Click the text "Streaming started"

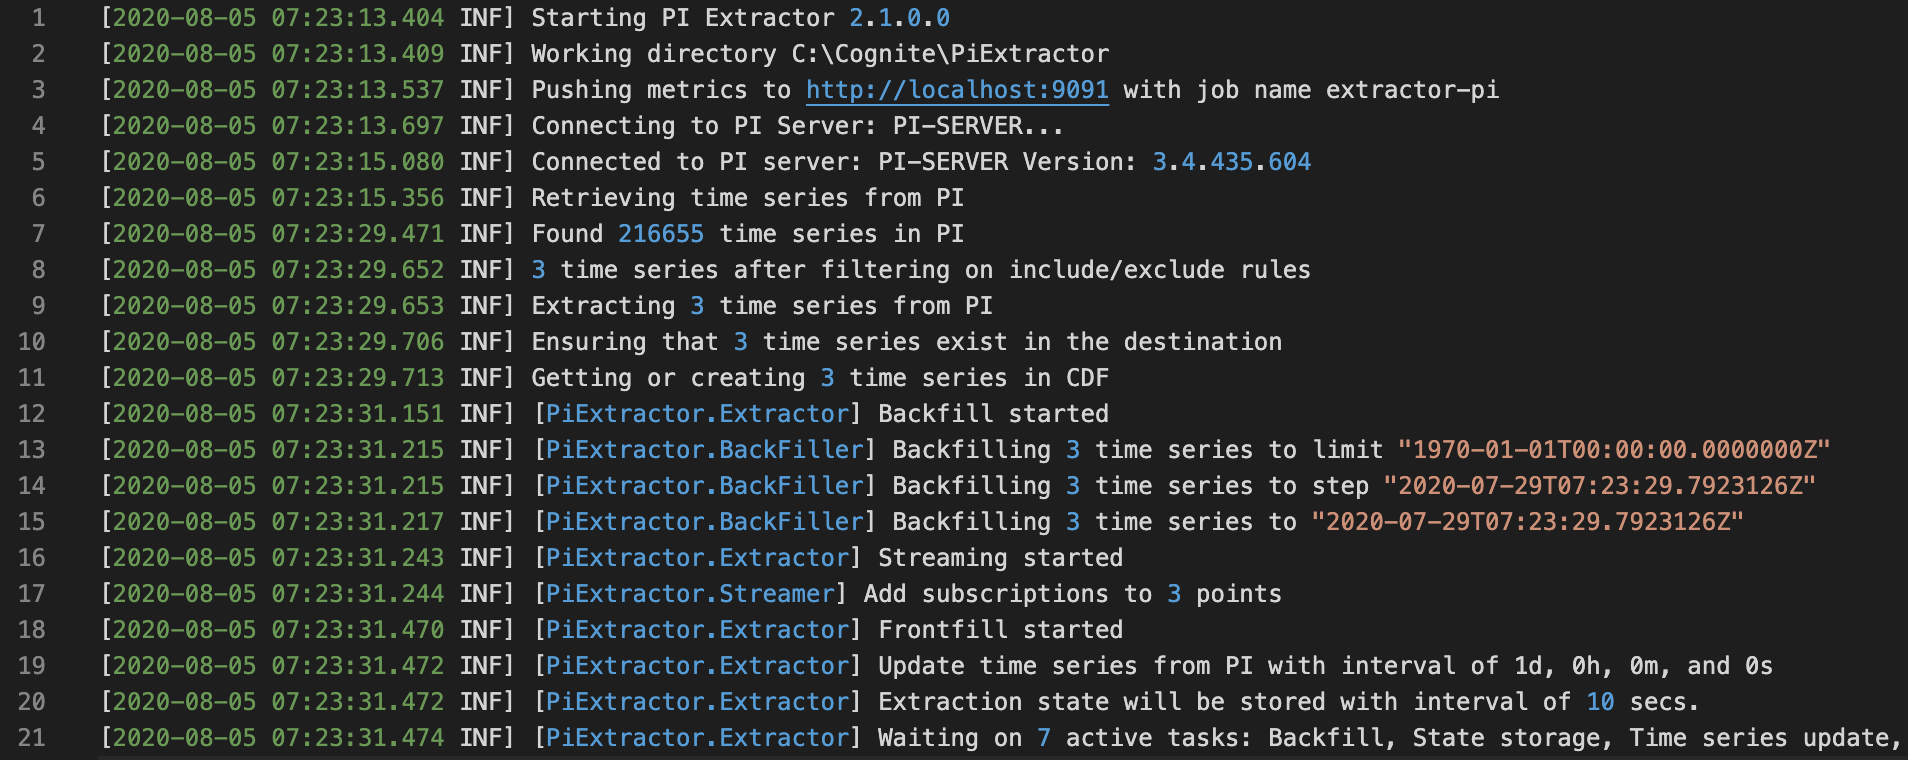coord(1000,558)
